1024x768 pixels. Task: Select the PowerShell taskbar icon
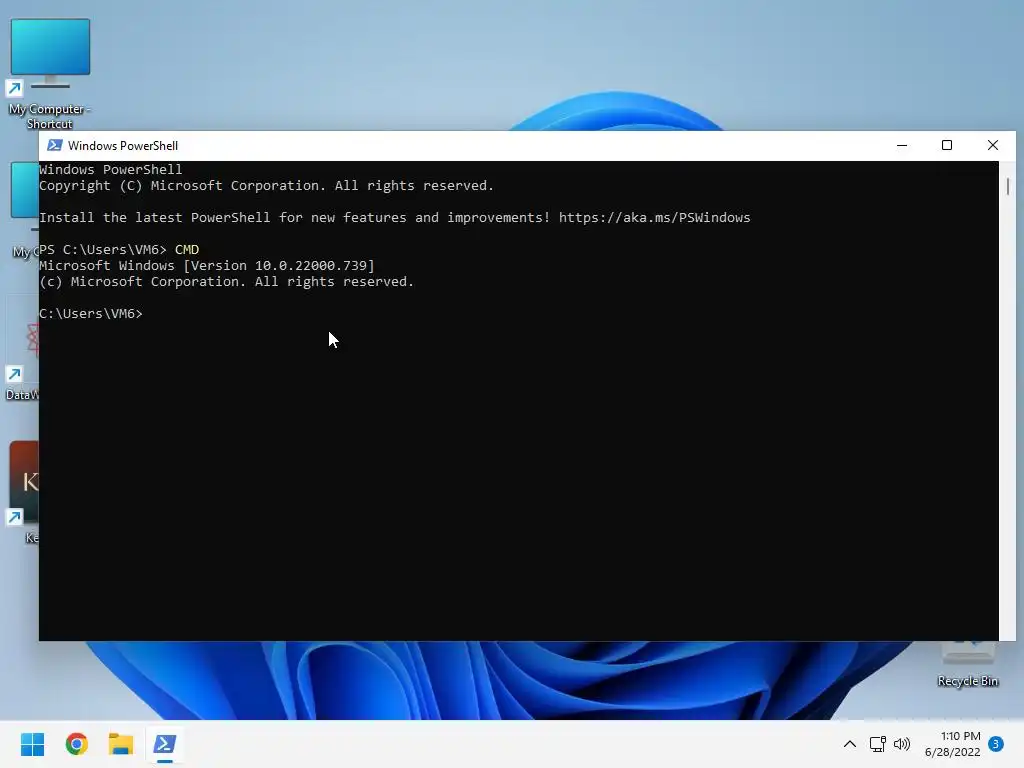[165, 744]
